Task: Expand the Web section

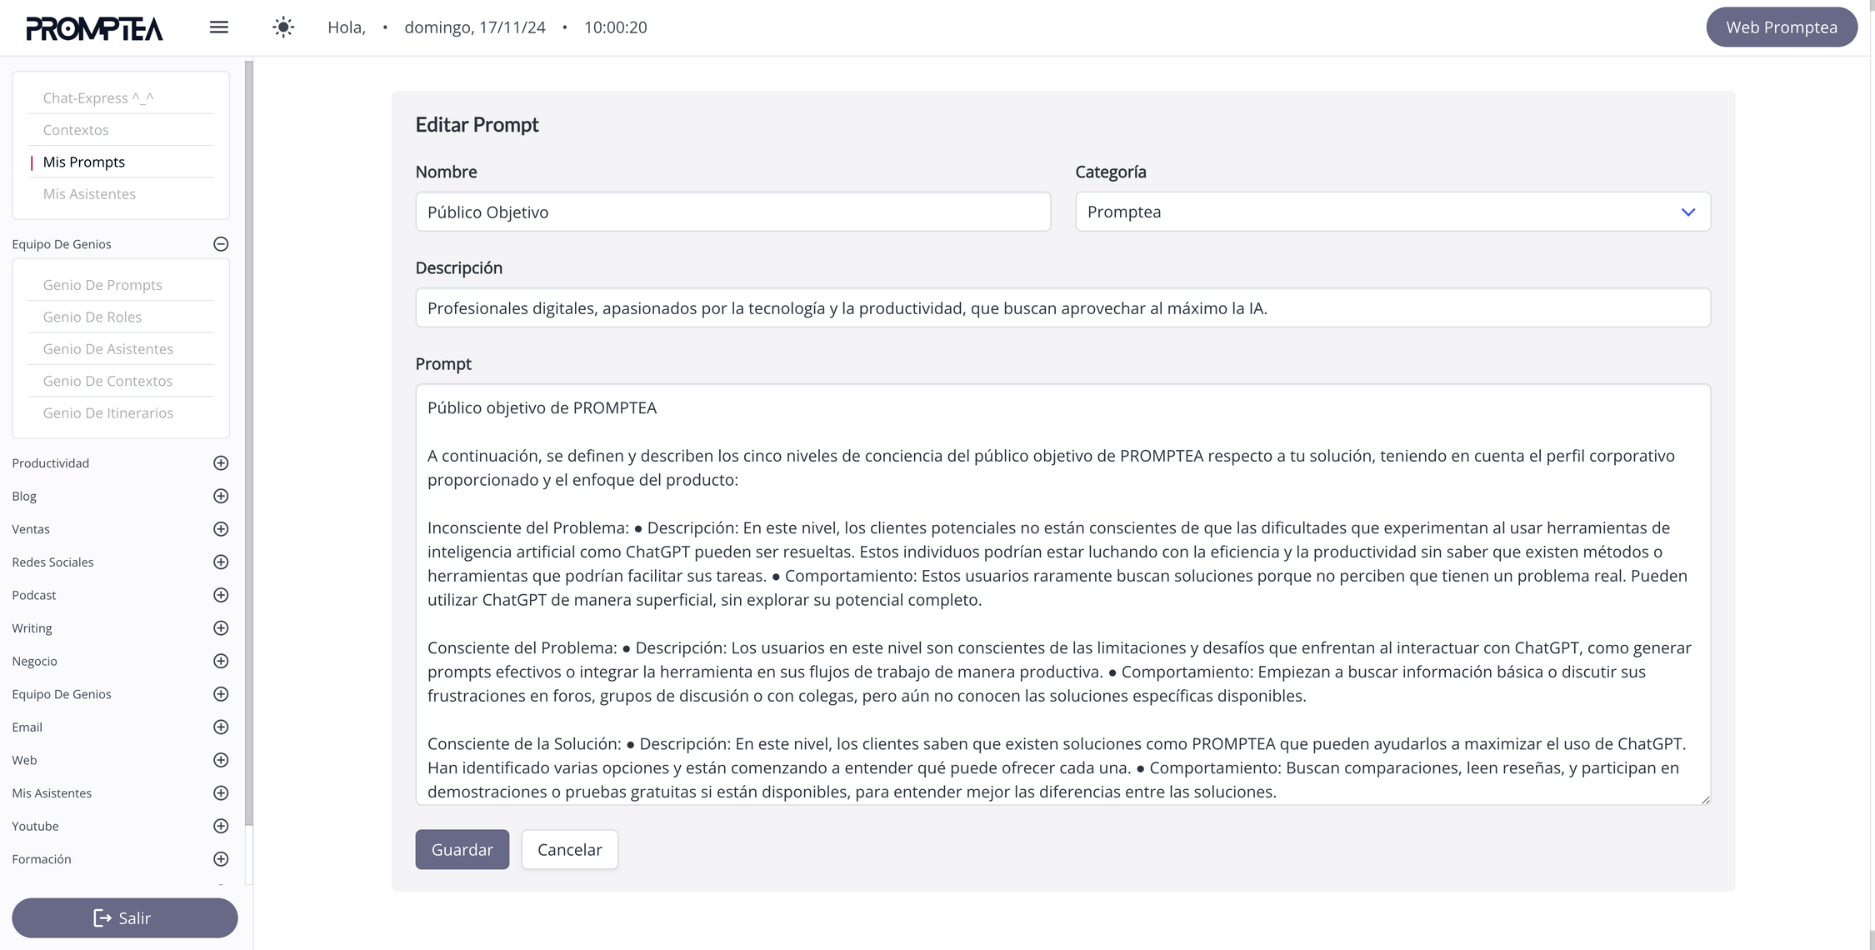Action: pos(221,760)
